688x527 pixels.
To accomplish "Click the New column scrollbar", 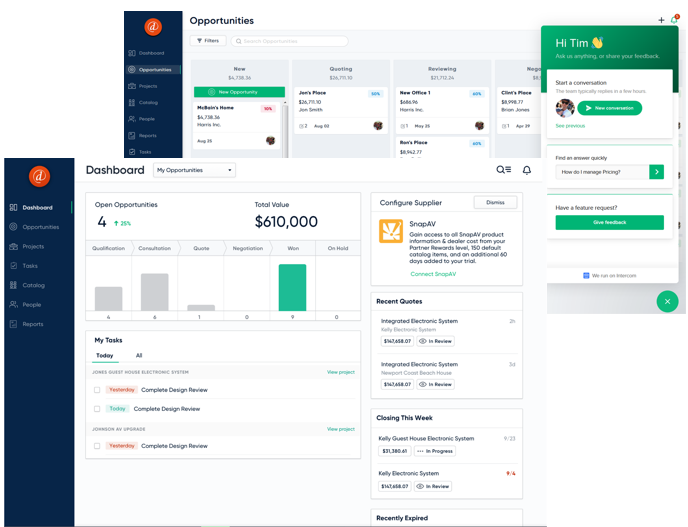I will (x=285, y=129).
